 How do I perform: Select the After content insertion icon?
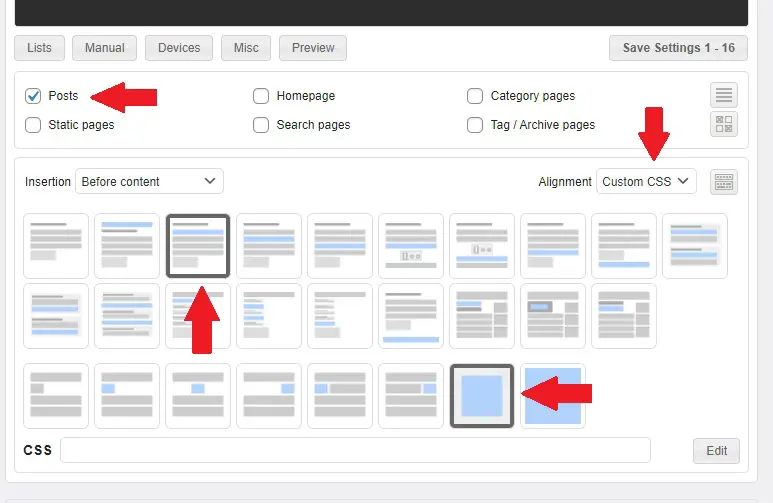[x=553, y=246]
